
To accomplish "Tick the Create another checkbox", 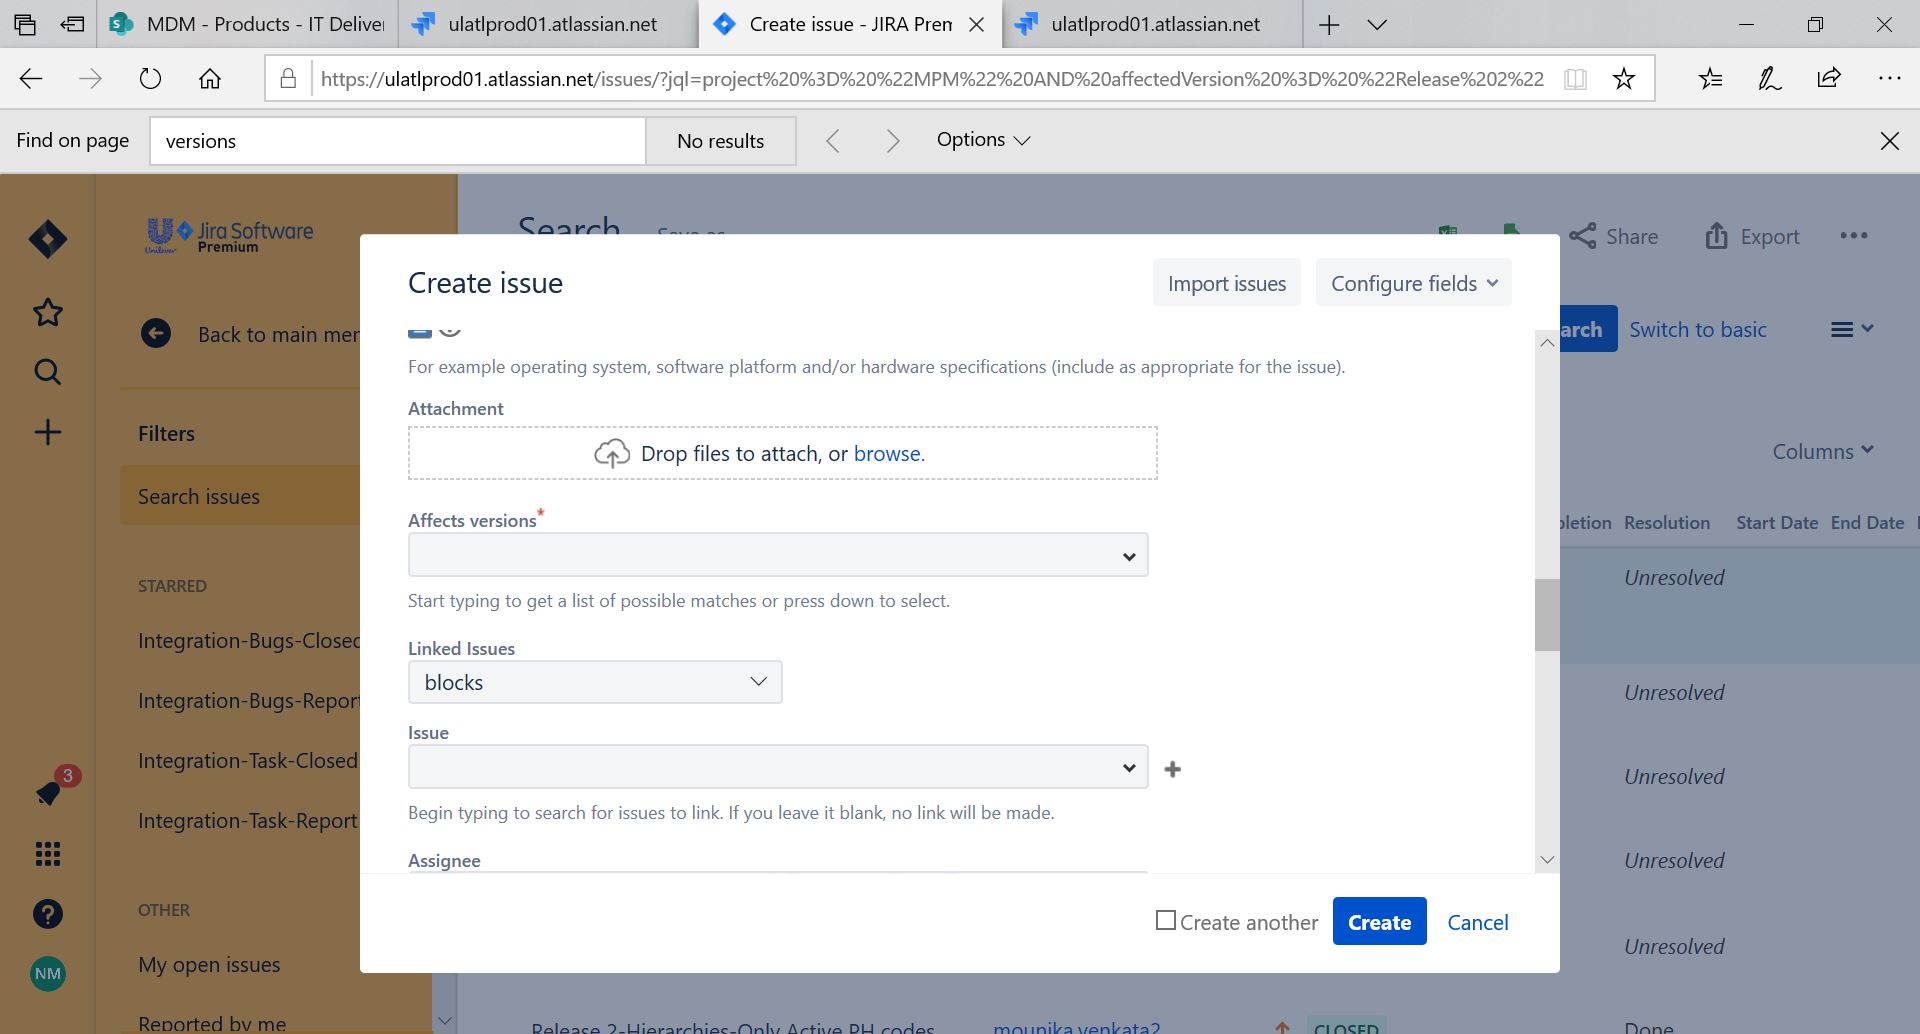I will point(1165,920).
